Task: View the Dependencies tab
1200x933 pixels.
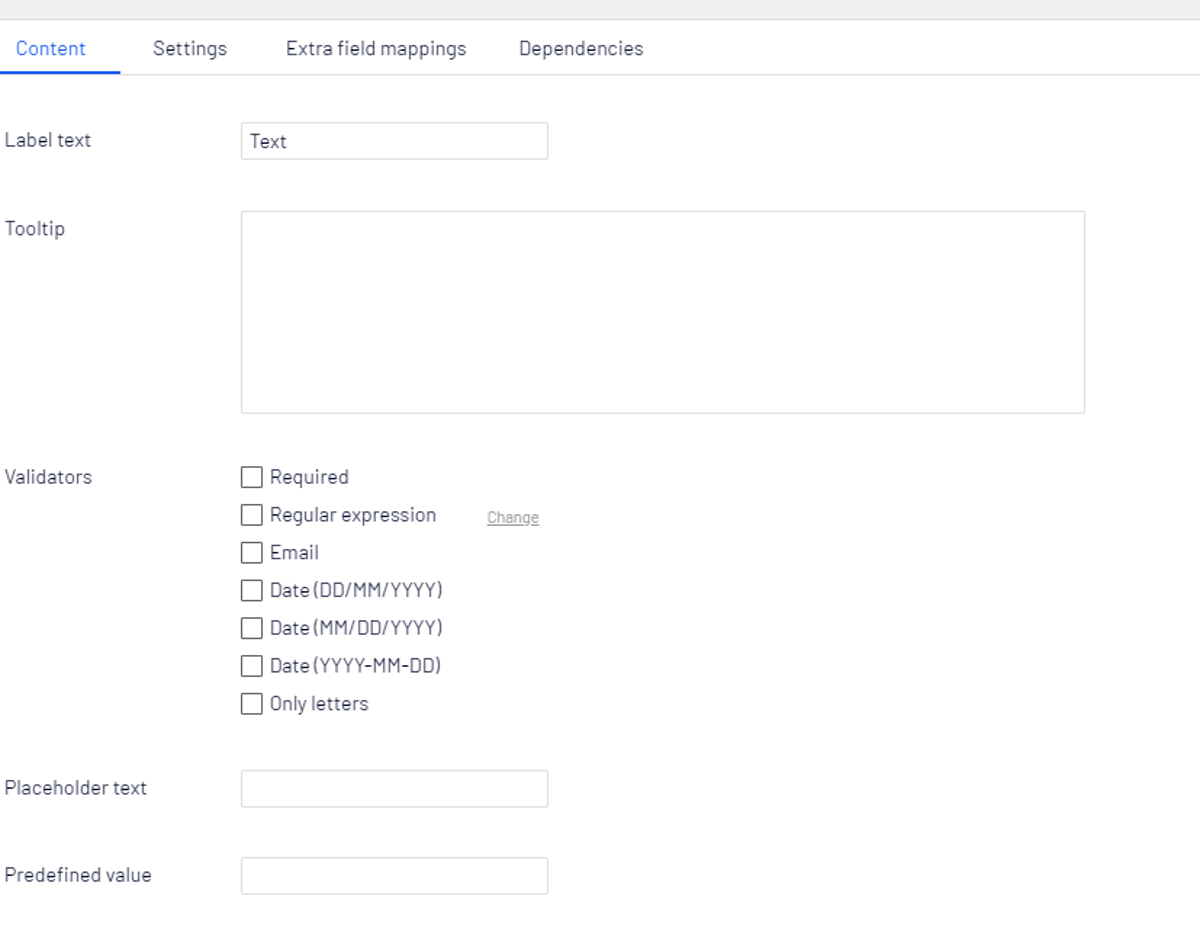Action: point(580,48)
